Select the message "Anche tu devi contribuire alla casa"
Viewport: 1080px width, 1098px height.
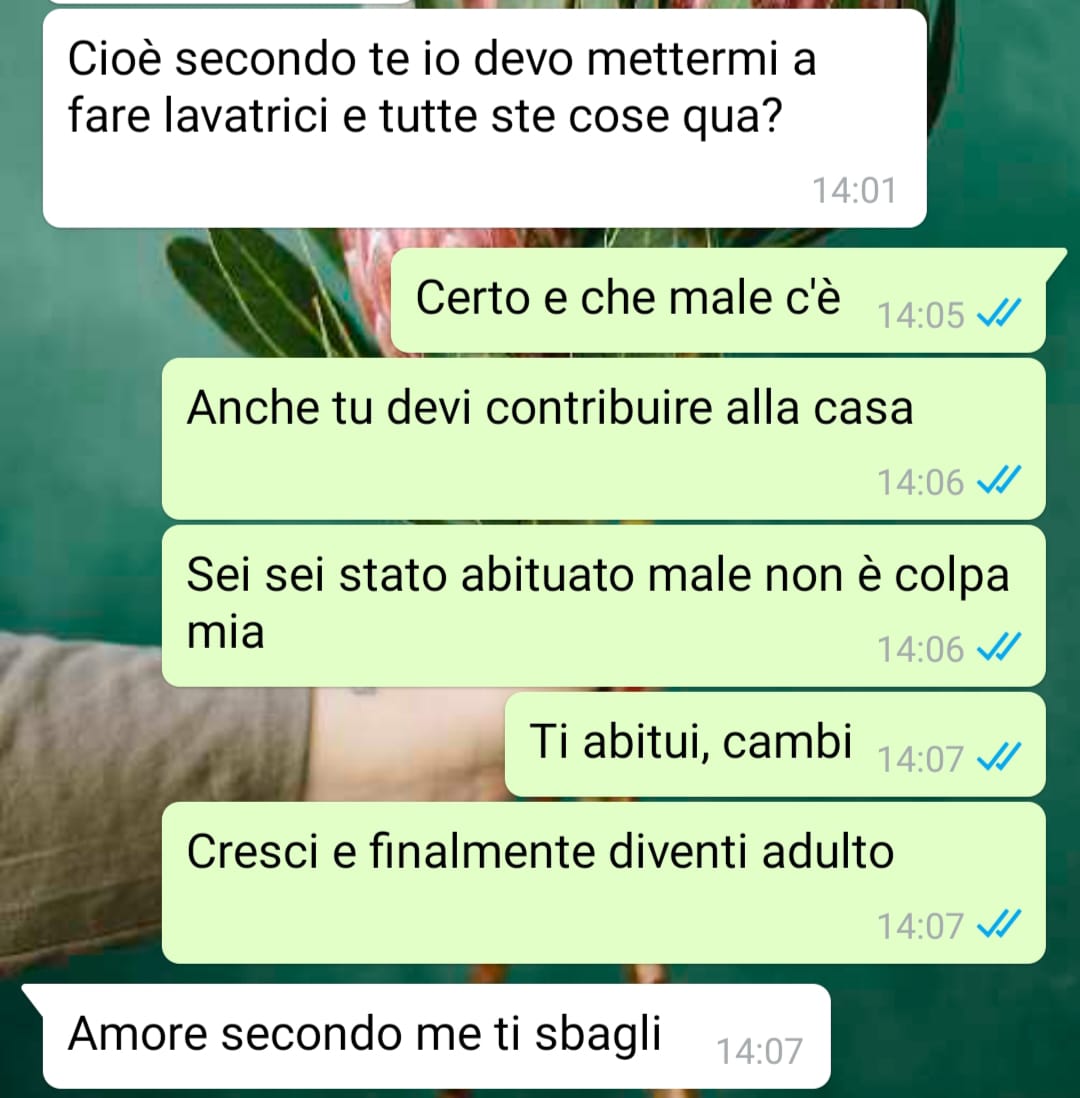click(604, 438)
